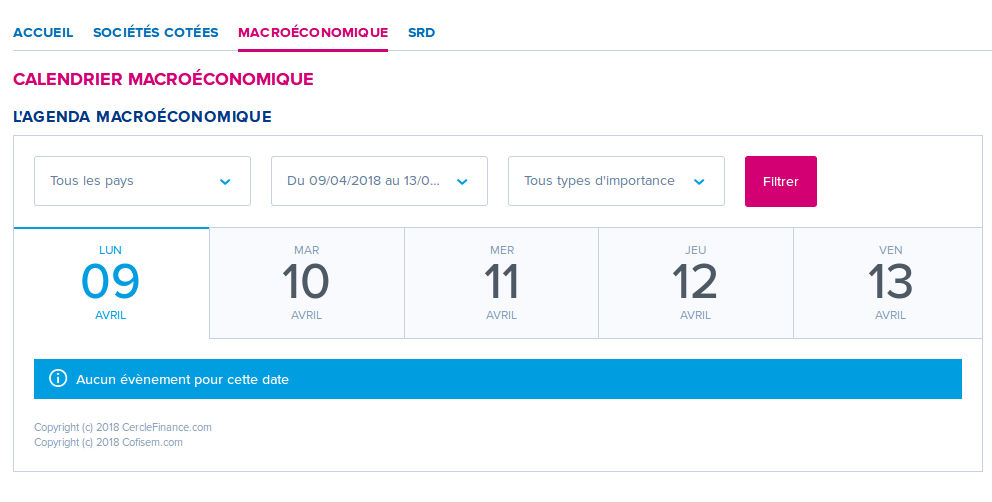
Task: View the Jeudi 12 Avril tab
Action: coord(695,283)
